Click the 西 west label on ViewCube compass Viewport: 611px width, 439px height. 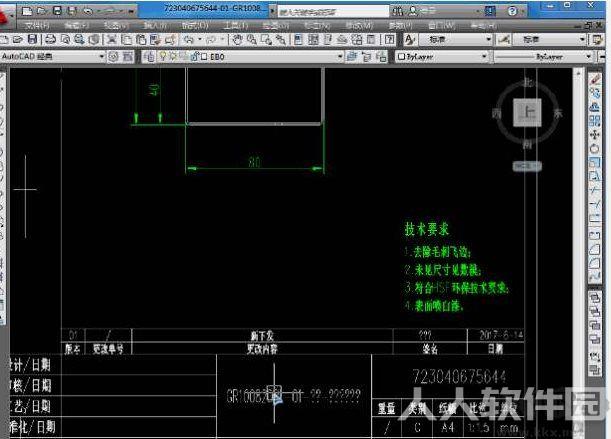coord(496,113)
